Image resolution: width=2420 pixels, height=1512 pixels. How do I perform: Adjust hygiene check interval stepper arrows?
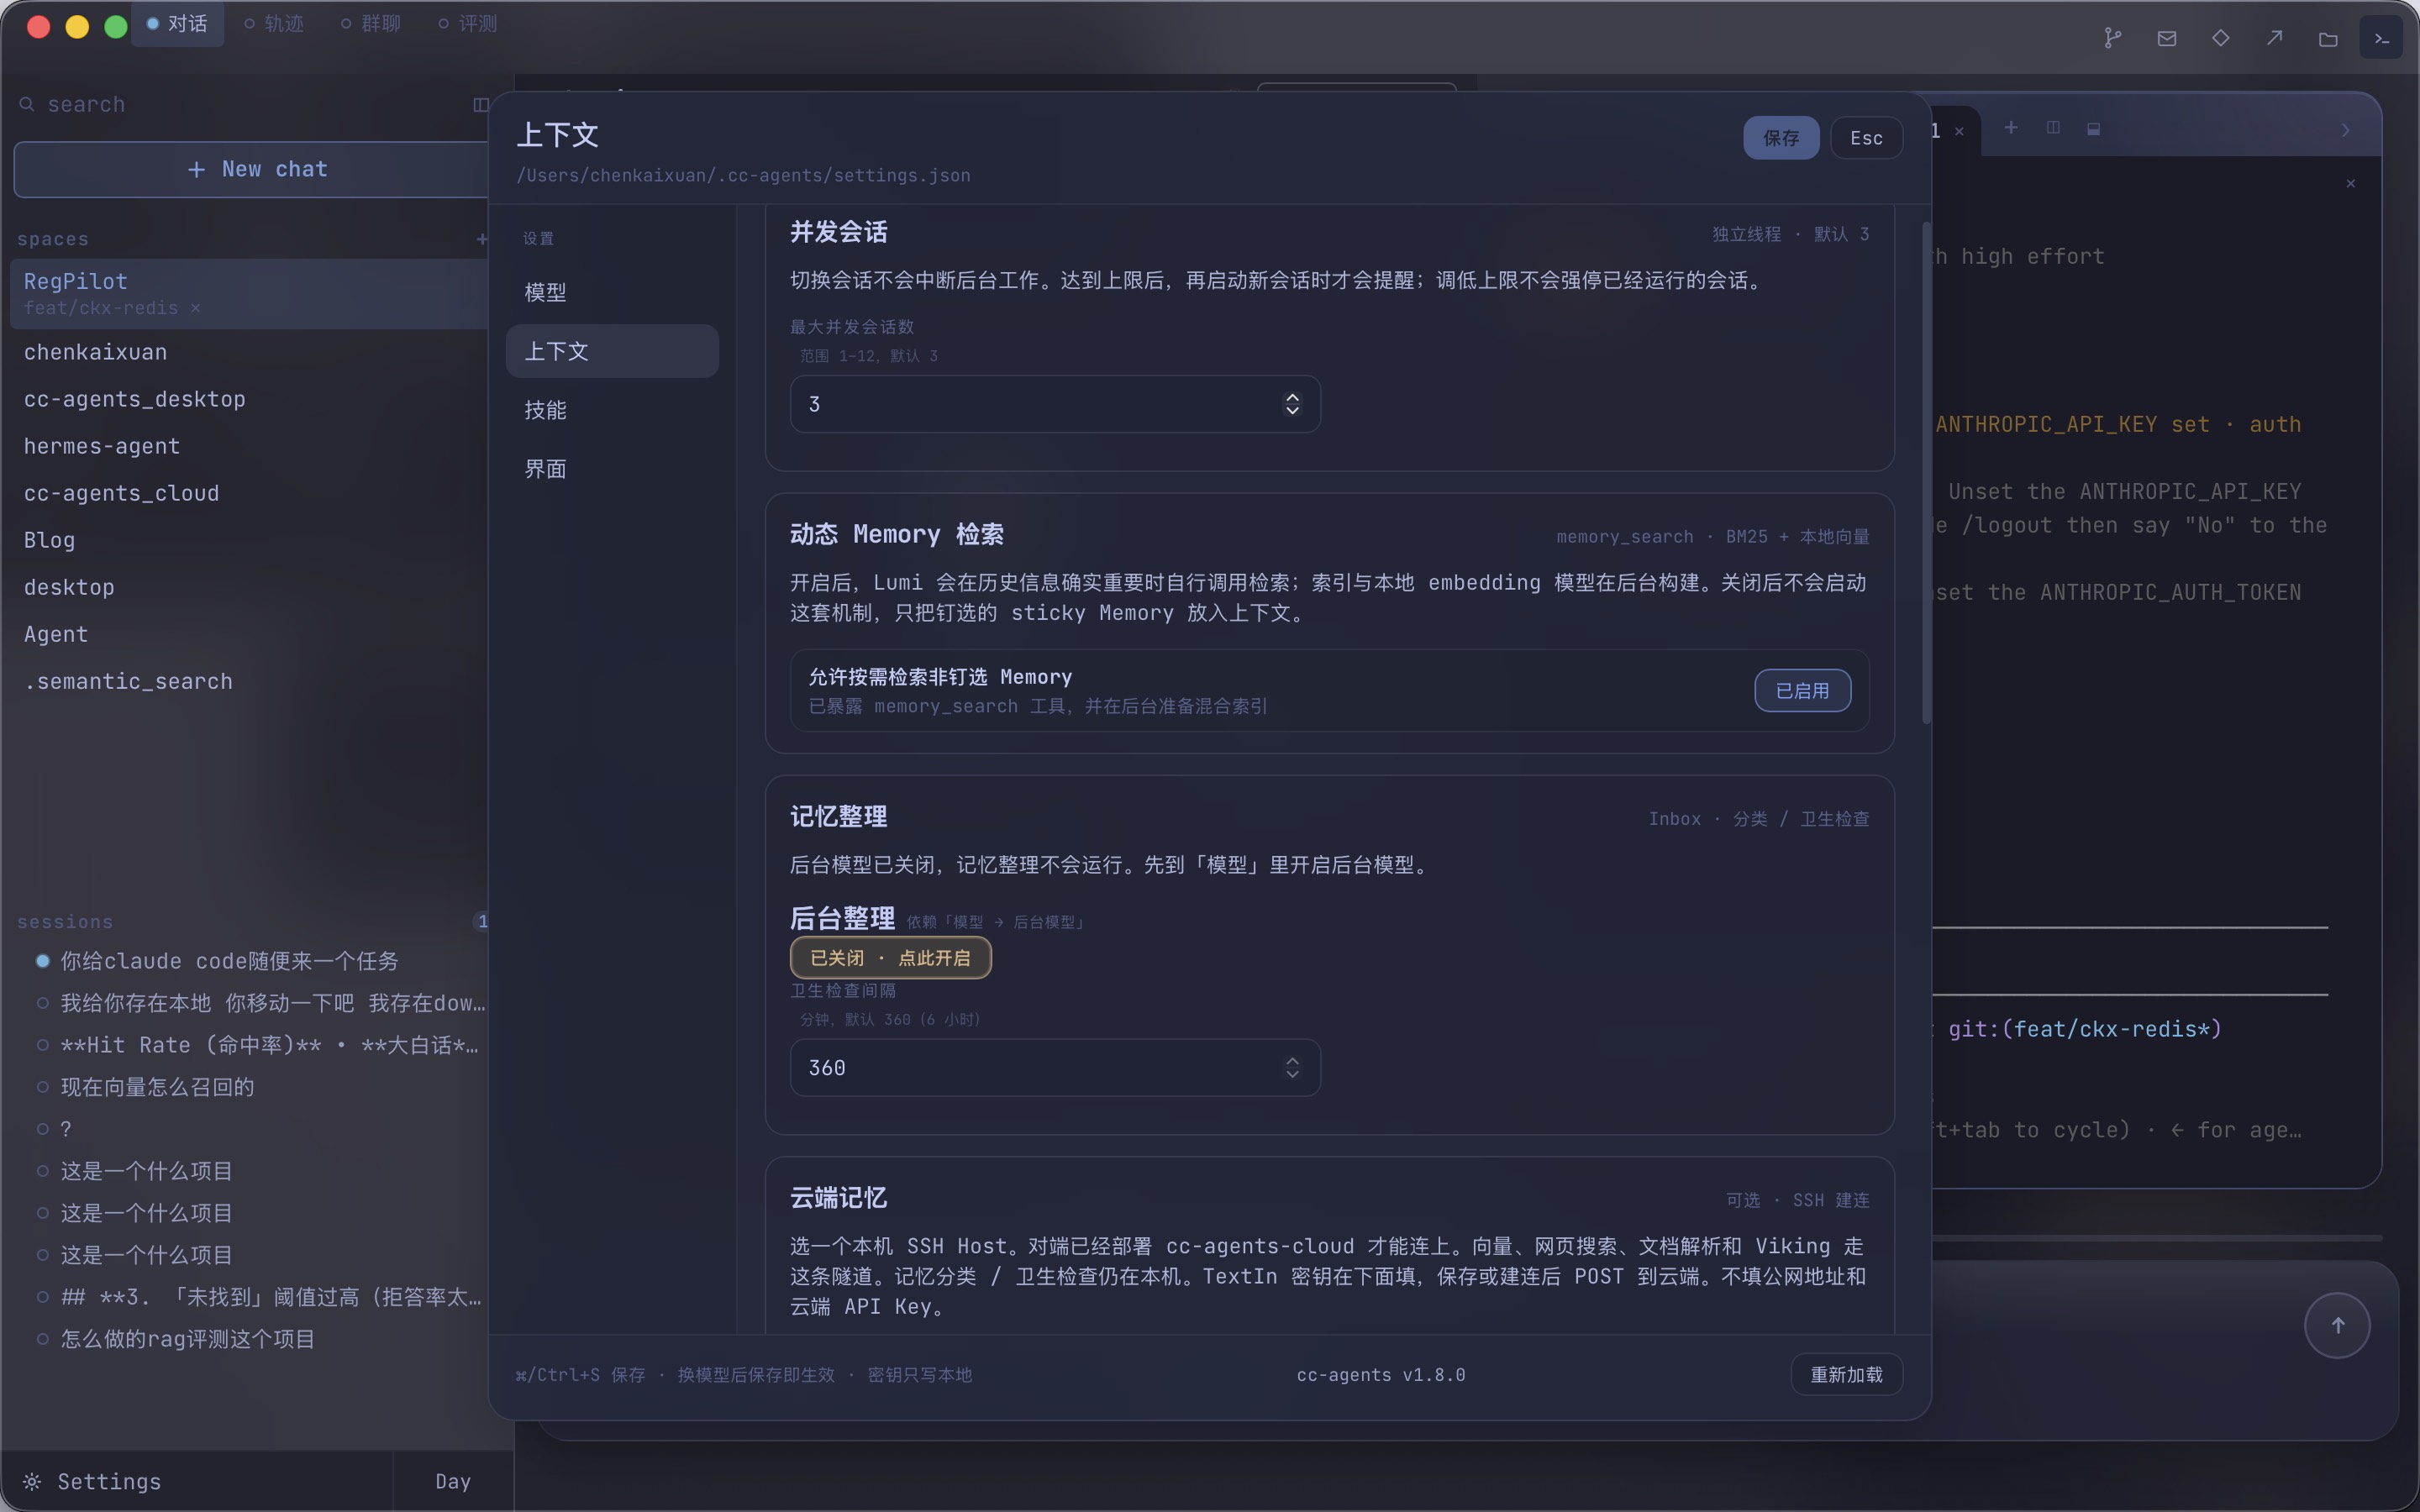click(1292, 1067)
